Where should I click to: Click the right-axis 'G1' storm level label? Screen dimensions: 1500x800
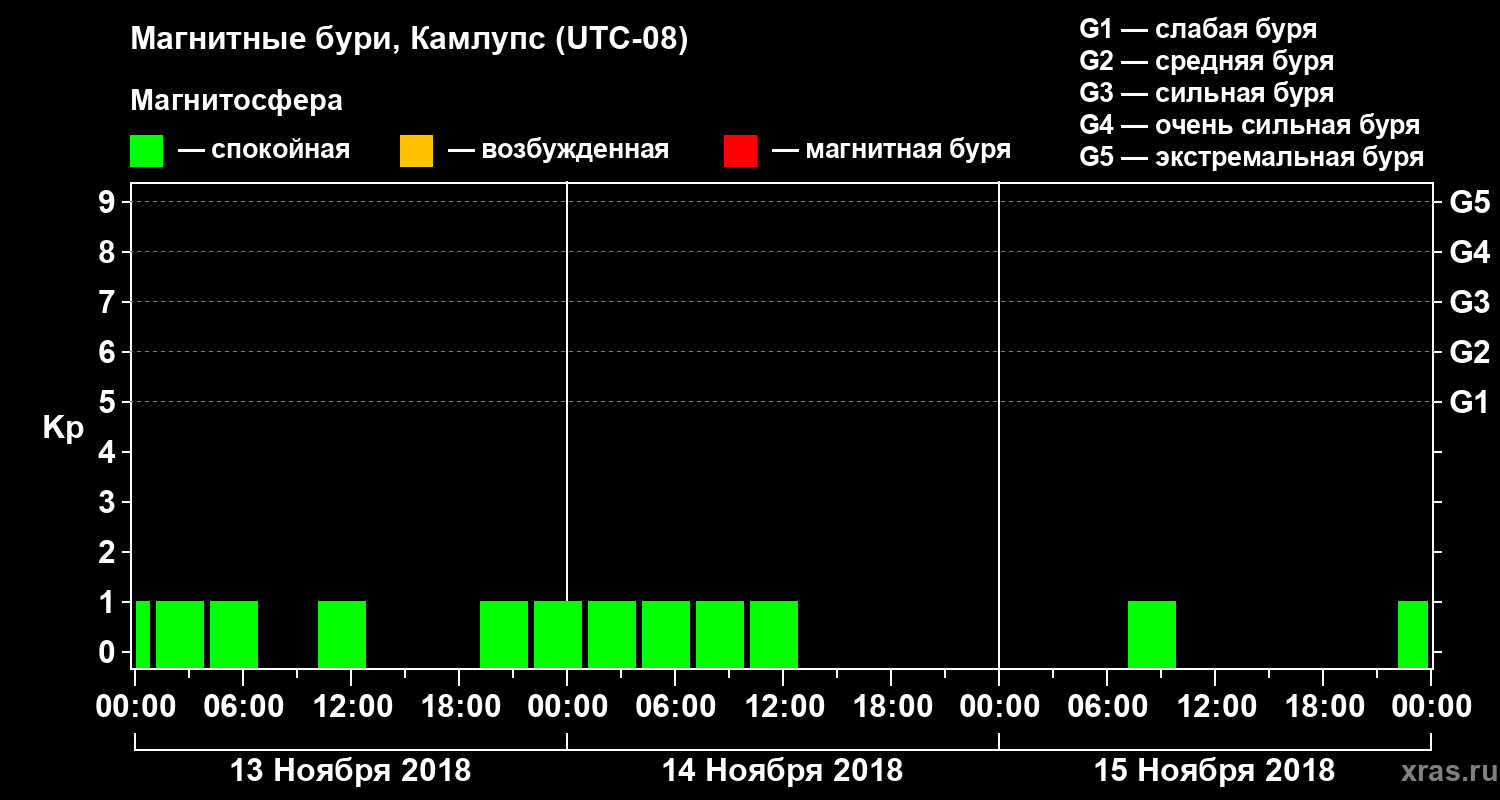[1469, 402]
